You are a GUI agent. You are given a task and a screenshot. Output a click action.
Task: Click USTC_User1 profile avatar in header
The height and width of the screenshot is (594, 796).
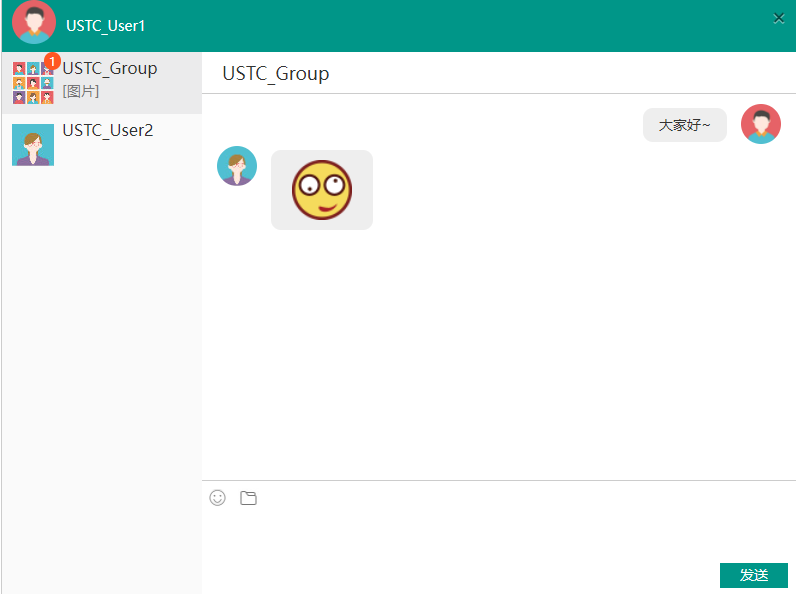[34, 23]
